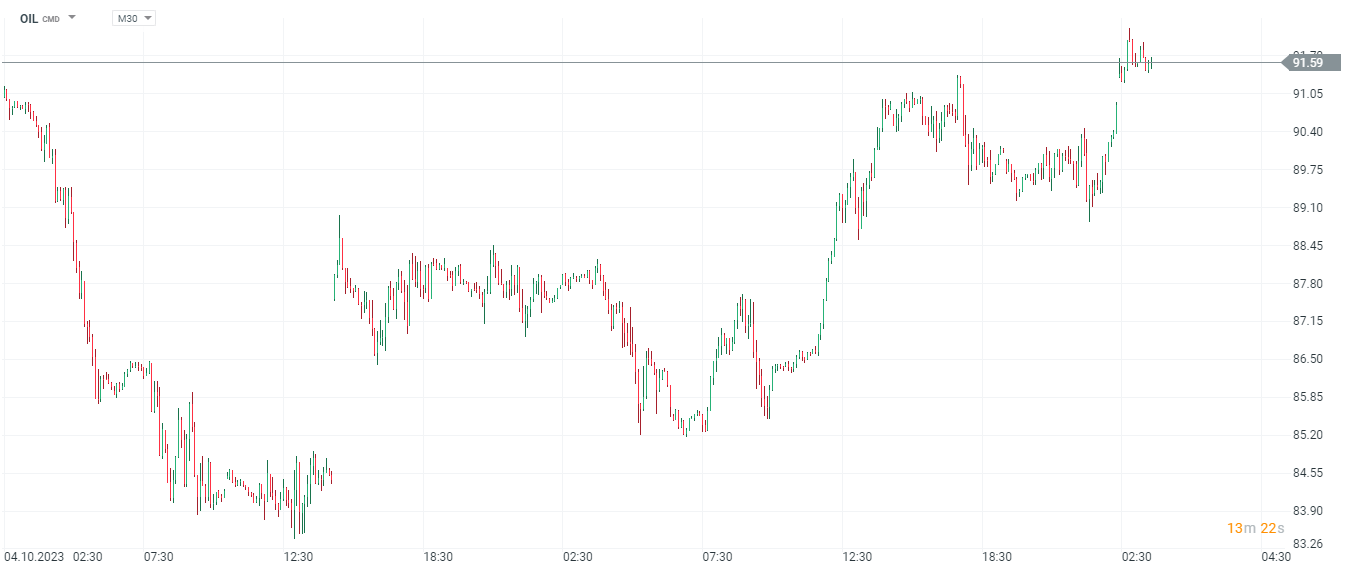Click the 04:30 time axis label
This screenshot has width=1353, height=574.
[1274, 557]
